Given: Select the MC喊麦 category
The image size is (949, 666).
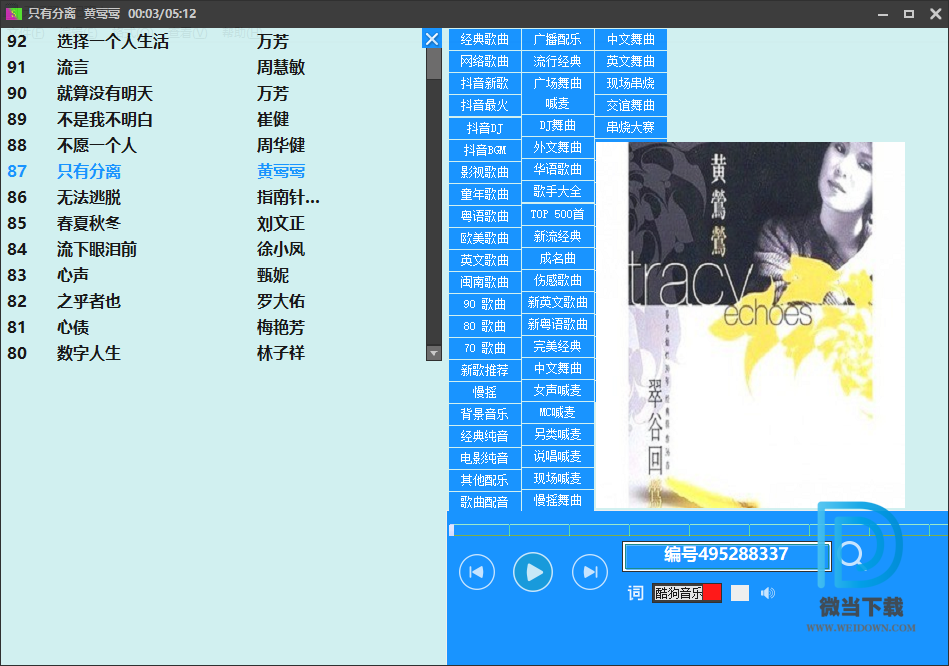Looking at the screenshot, I should tap(557, 412).
